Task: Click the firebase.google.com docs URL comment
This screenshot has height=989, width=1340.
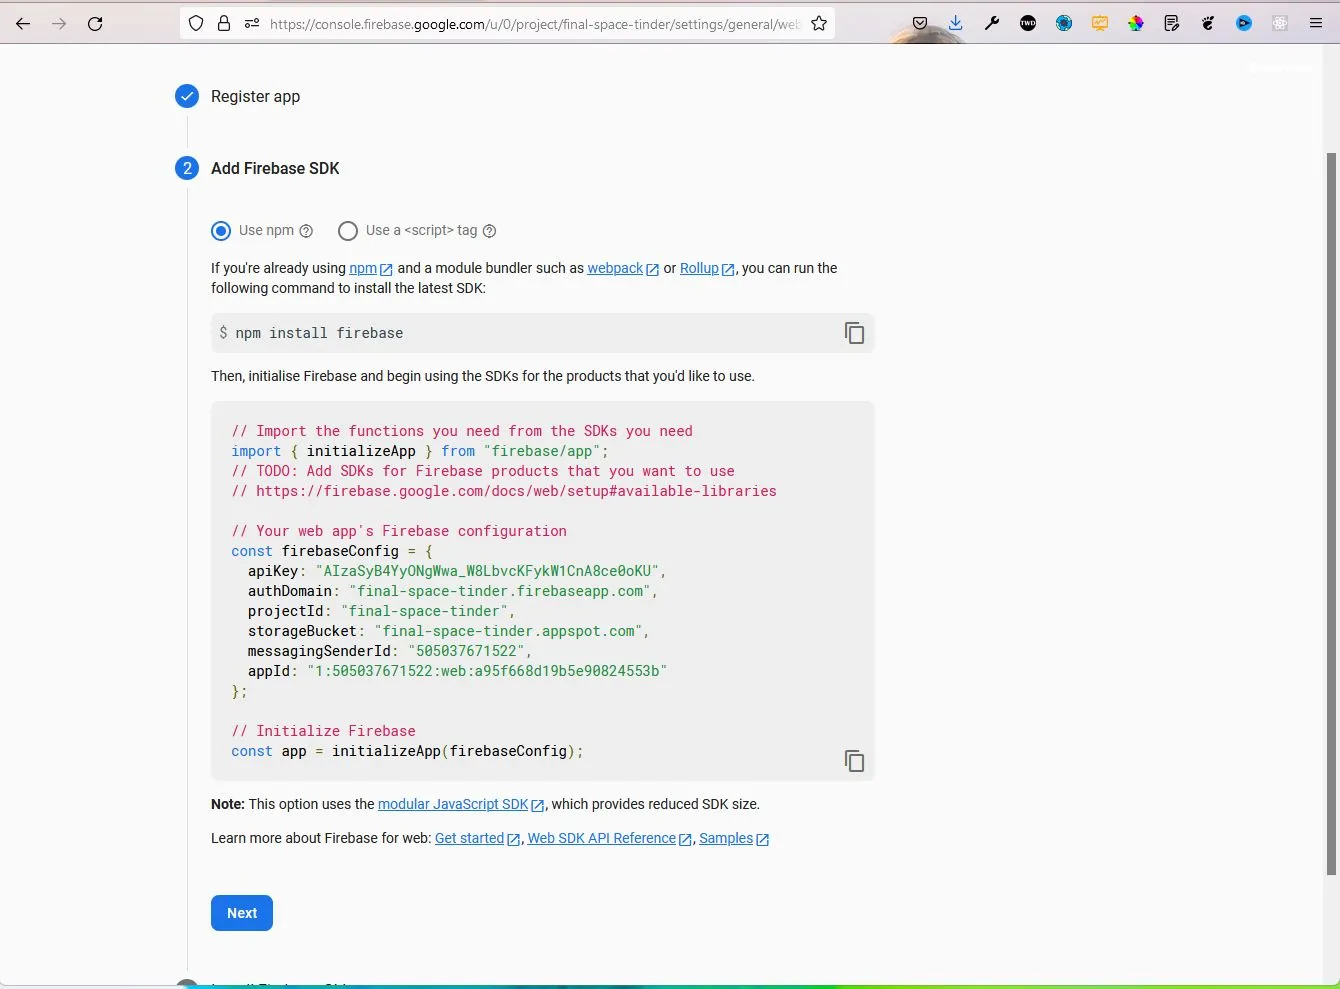Action: [x=504, y=491]
